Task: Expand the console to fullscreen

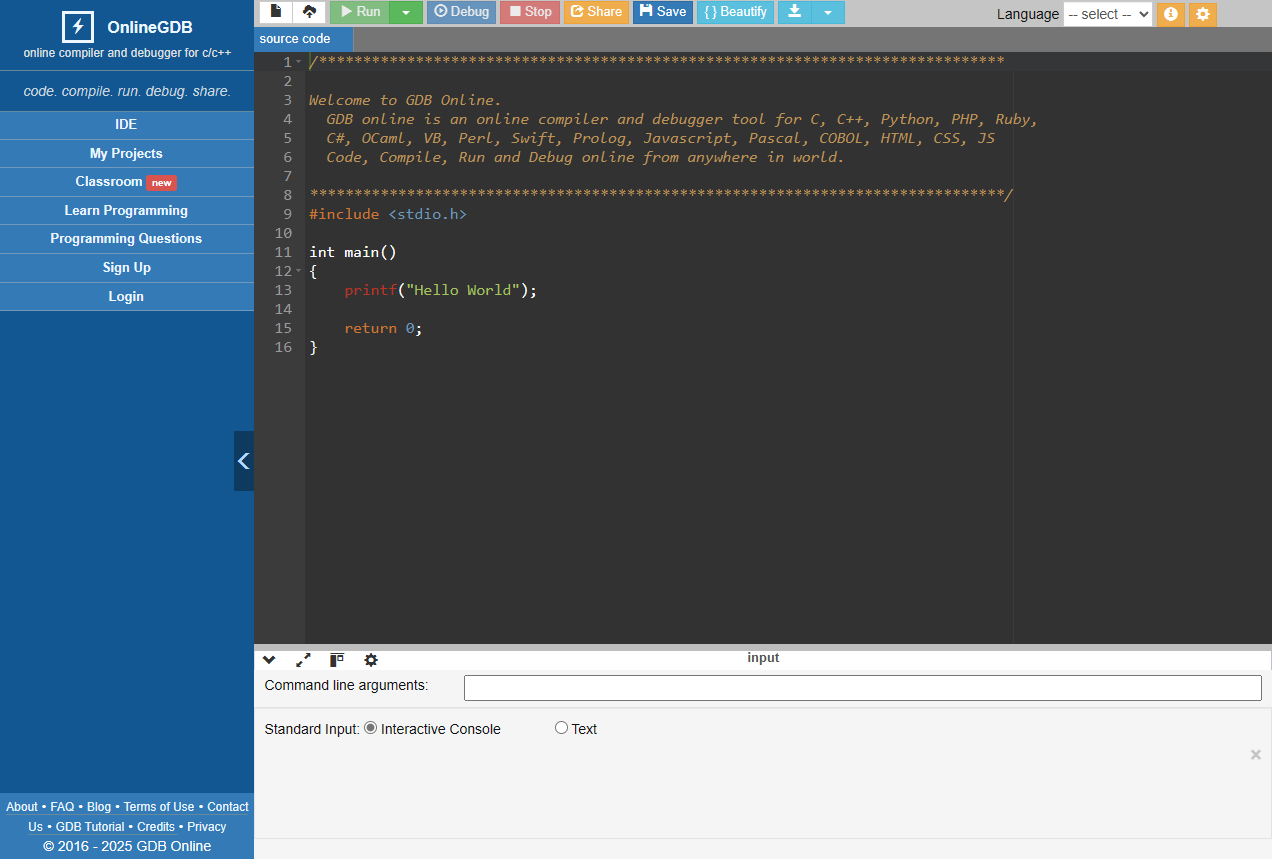Action: tap(303, 659)
